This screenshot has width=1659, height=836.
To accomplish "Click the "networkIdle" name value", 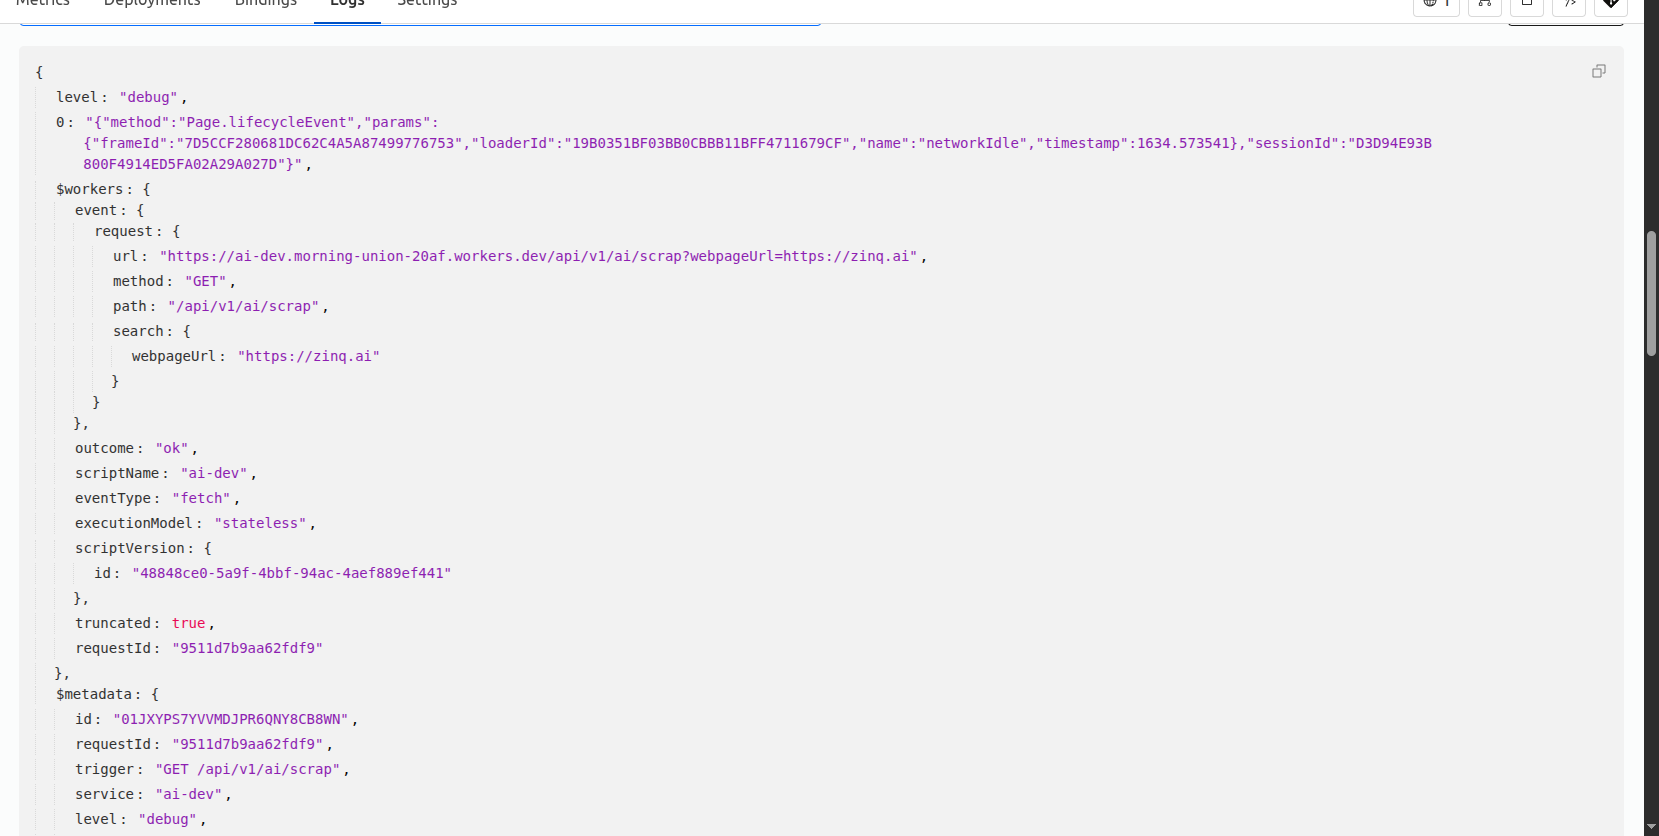I will (x=973, y=143).
